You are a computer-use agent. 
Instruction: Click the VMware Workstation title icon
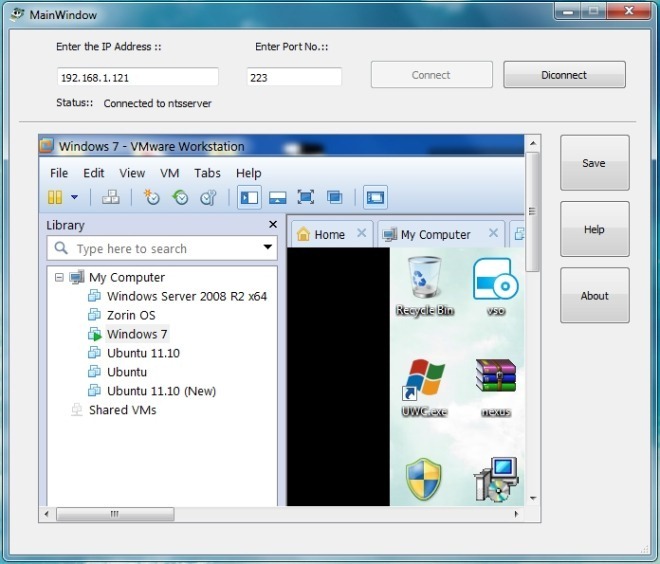pos(47,146)
